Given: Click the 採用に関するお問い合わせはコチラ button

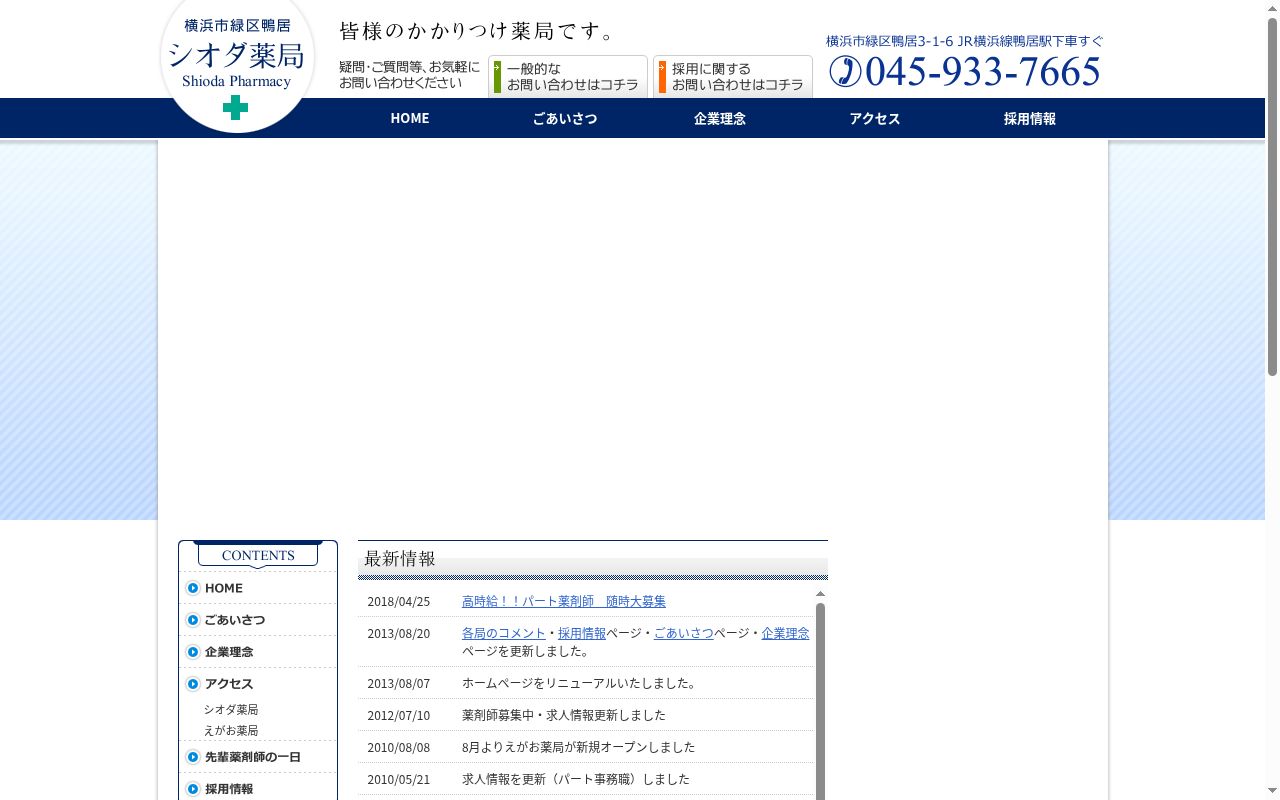Looking at the screenshot, I should (x=733, y=77).
